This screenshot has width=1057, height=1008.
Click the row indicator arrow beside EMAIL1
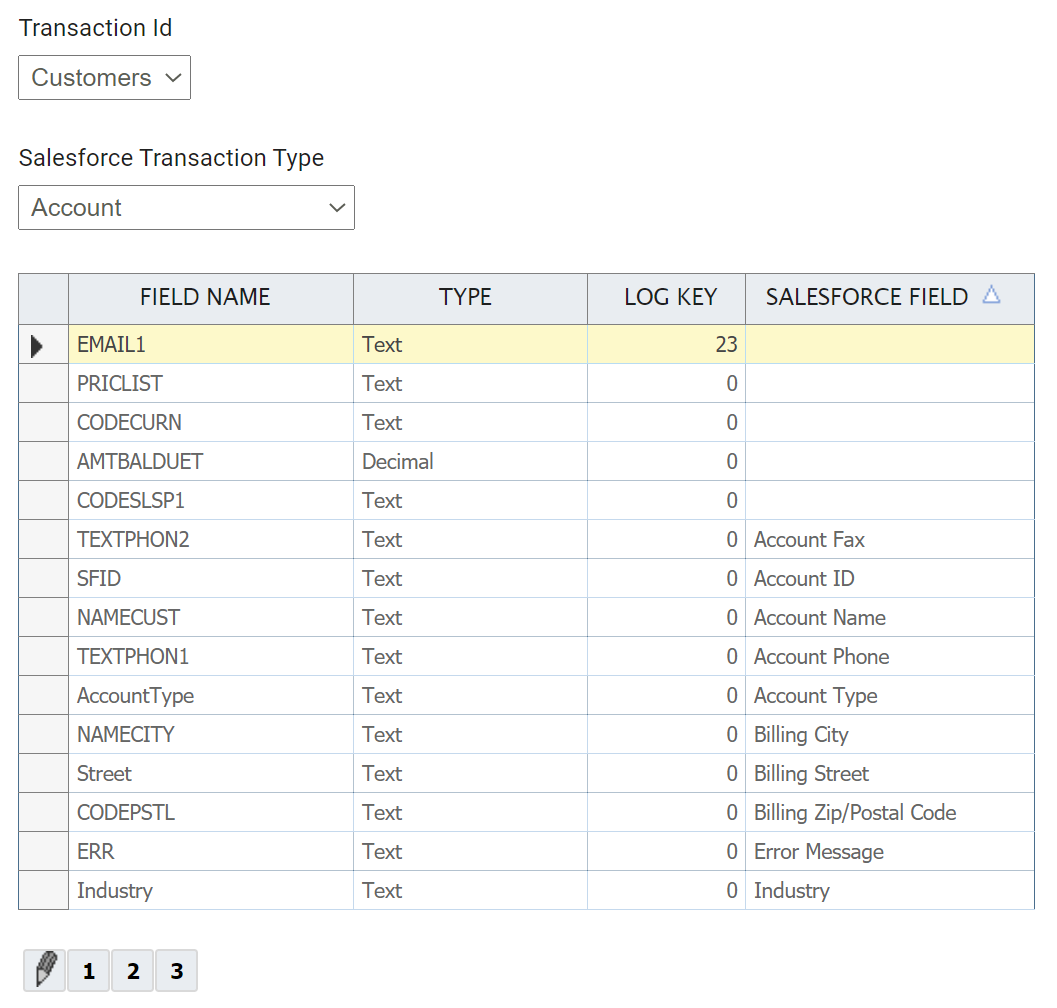[38, 346]
